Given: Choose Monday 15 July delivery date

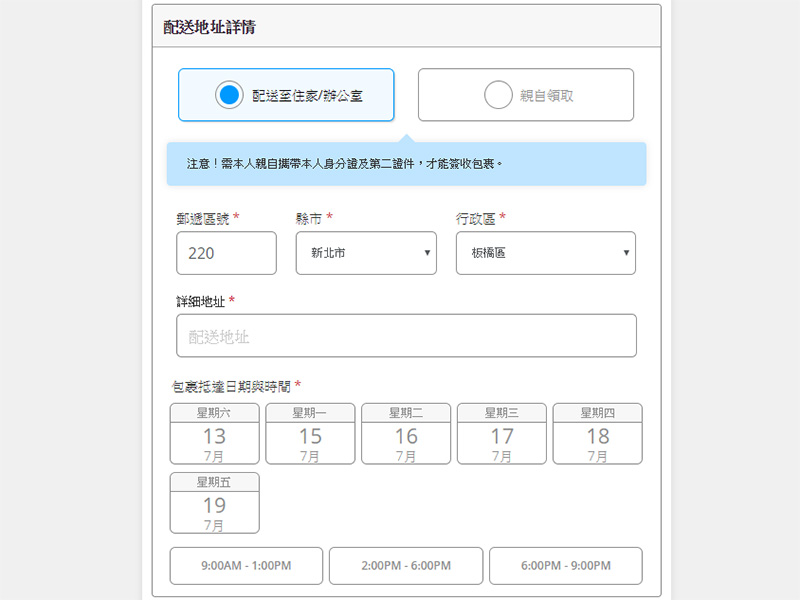Looking at the screenshot, I should 310,434.
